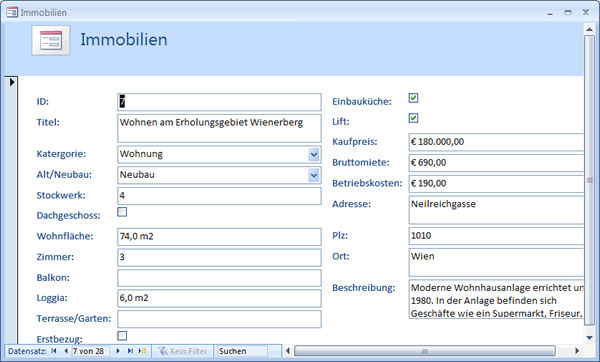
Task: Jump to last record icon
Action: 130,351
